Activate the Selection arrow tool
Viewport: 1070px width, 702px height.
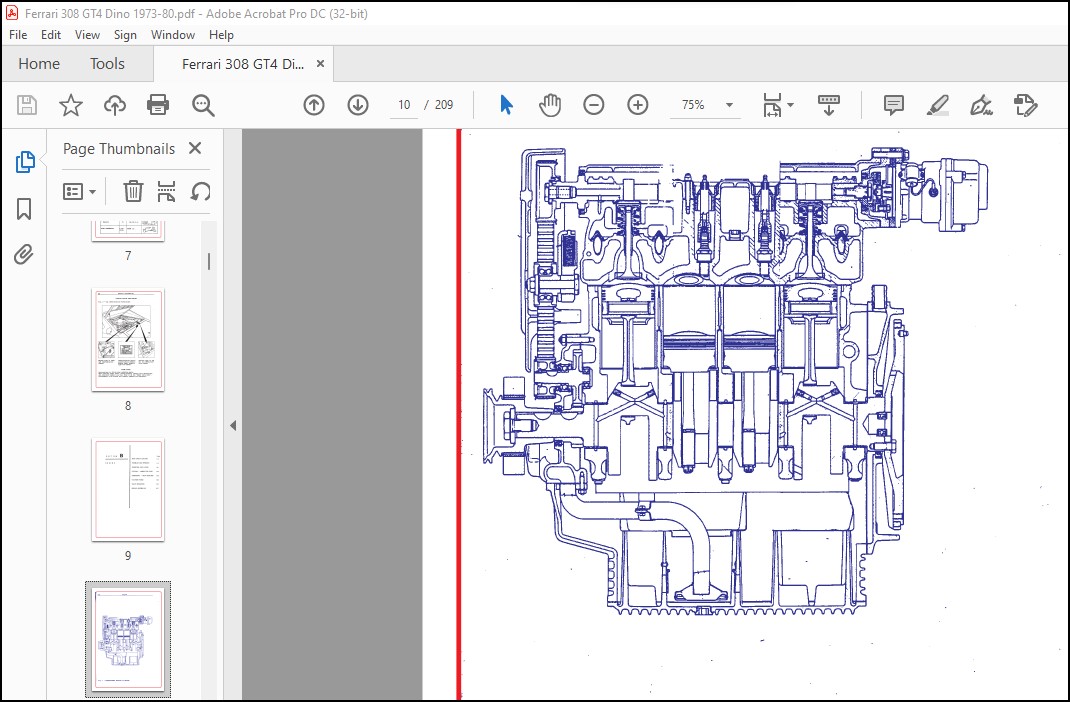506,105
